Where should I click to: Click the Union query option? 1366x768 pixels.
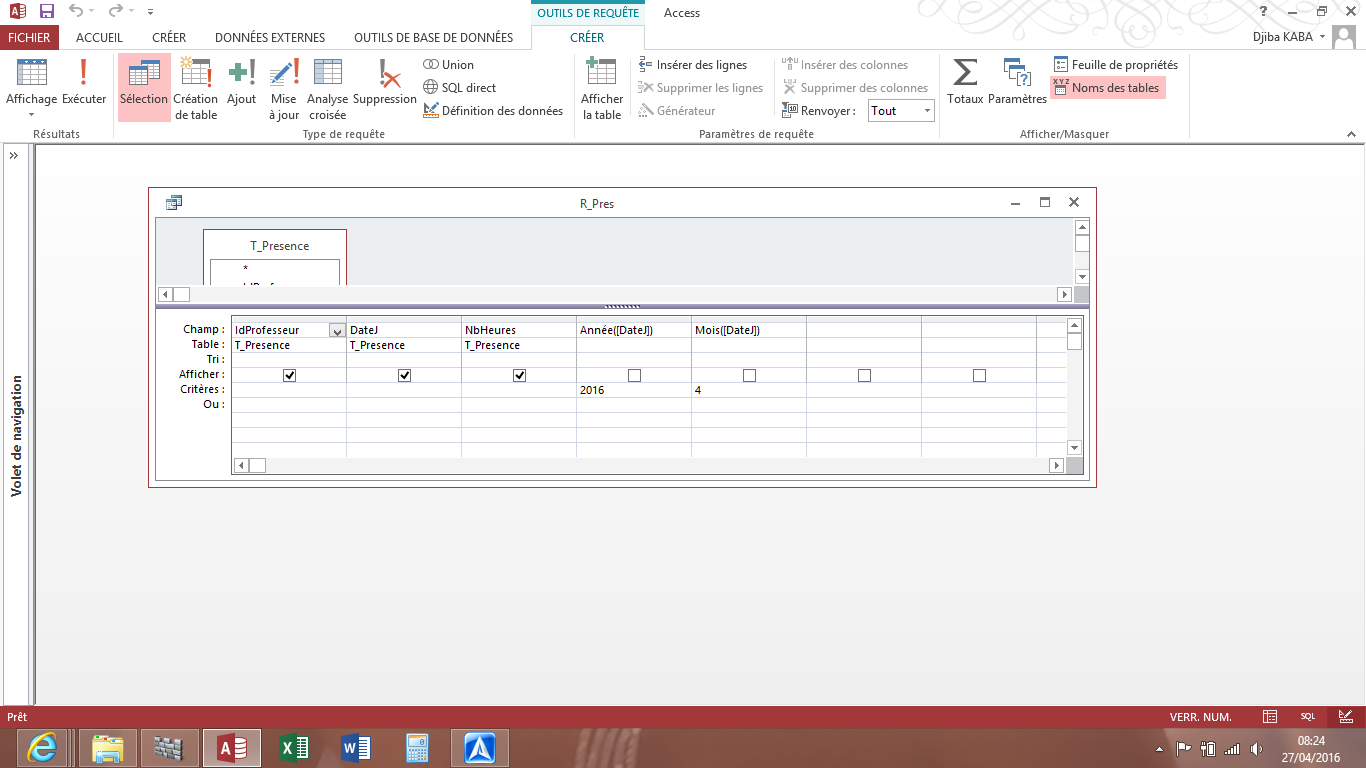click(x=448, y=65)
